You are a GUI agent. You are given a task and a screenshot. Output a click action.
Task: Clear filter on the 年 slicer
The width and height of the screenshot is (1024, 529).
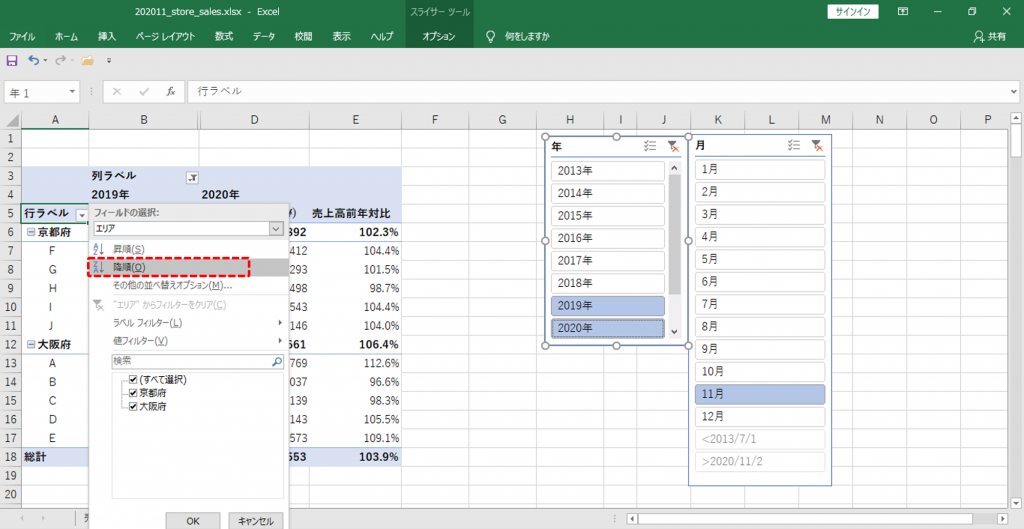tap(673, 146)
